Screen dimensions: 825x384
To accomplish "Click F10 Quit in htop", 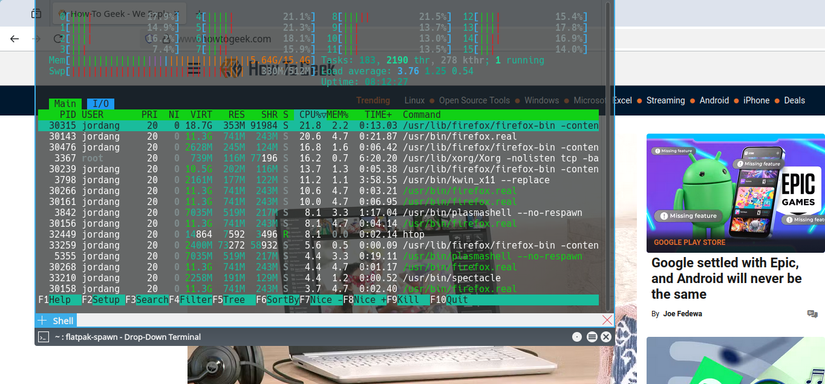I will [x=449, y=300].
